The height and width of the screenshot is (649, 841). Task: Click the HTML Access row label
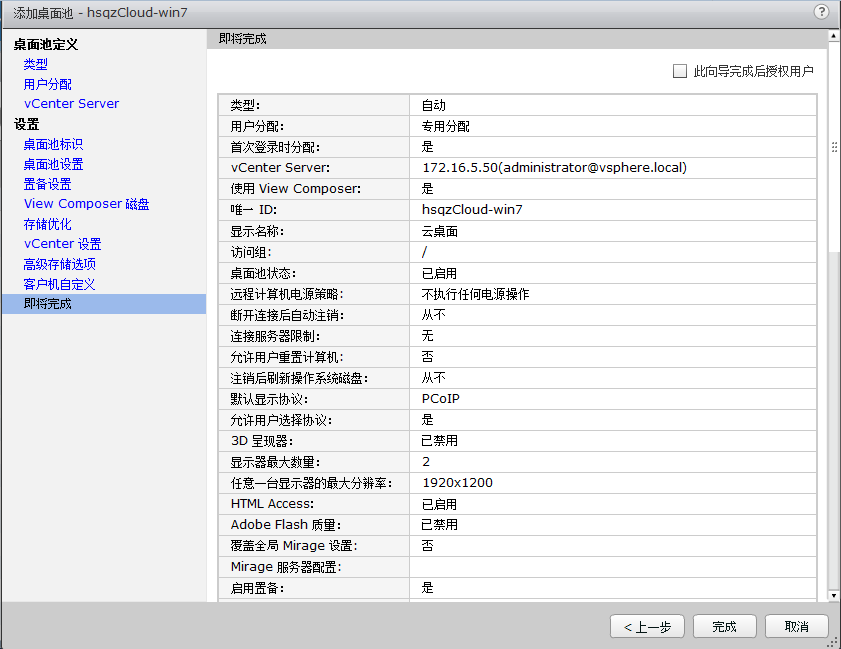272,504
